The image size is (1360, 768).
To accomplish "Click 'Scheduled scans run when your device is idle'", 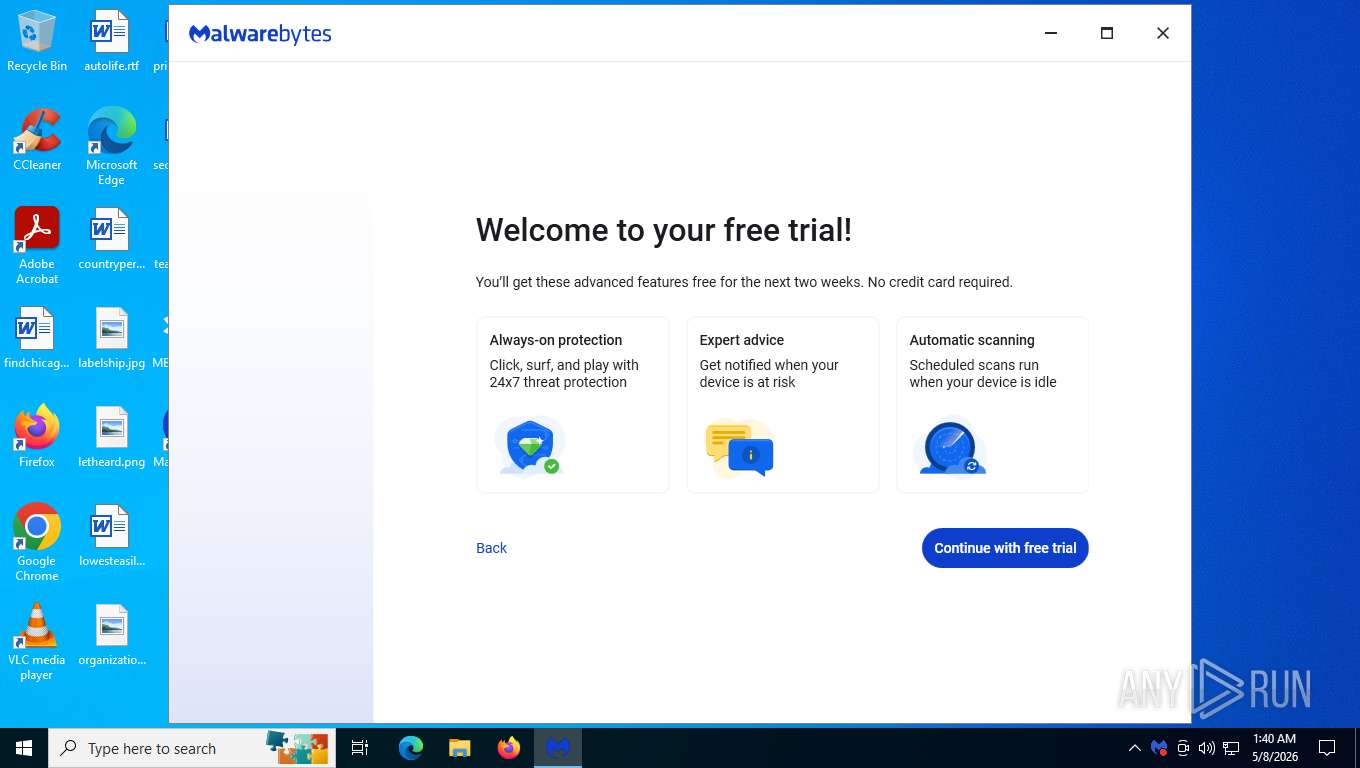I will point(983,373).
